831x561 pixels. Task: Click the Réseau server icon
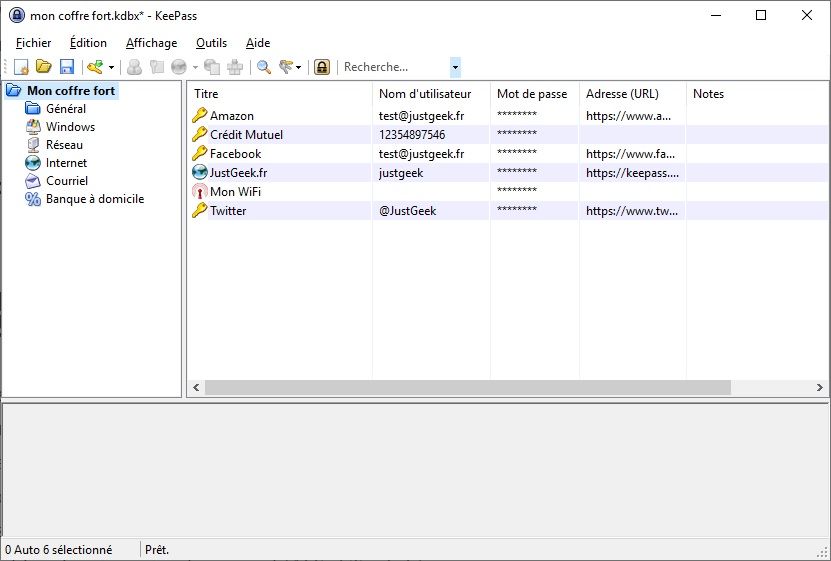pos(33,145)
